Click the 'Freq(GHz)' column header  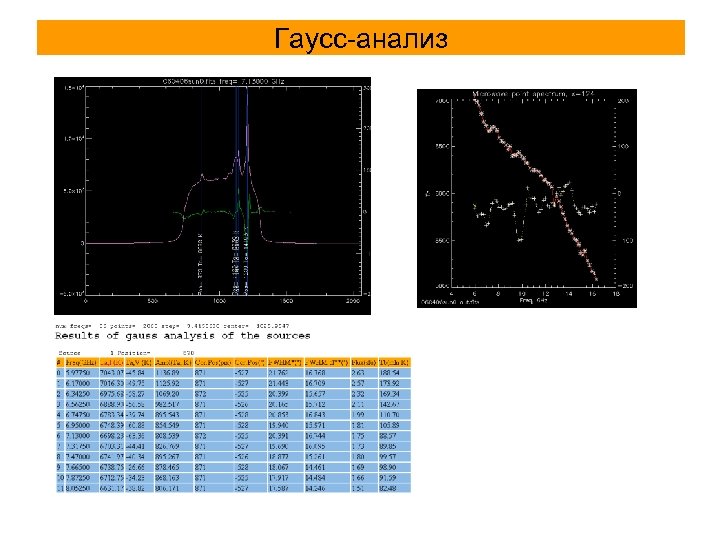coord(81,363)
